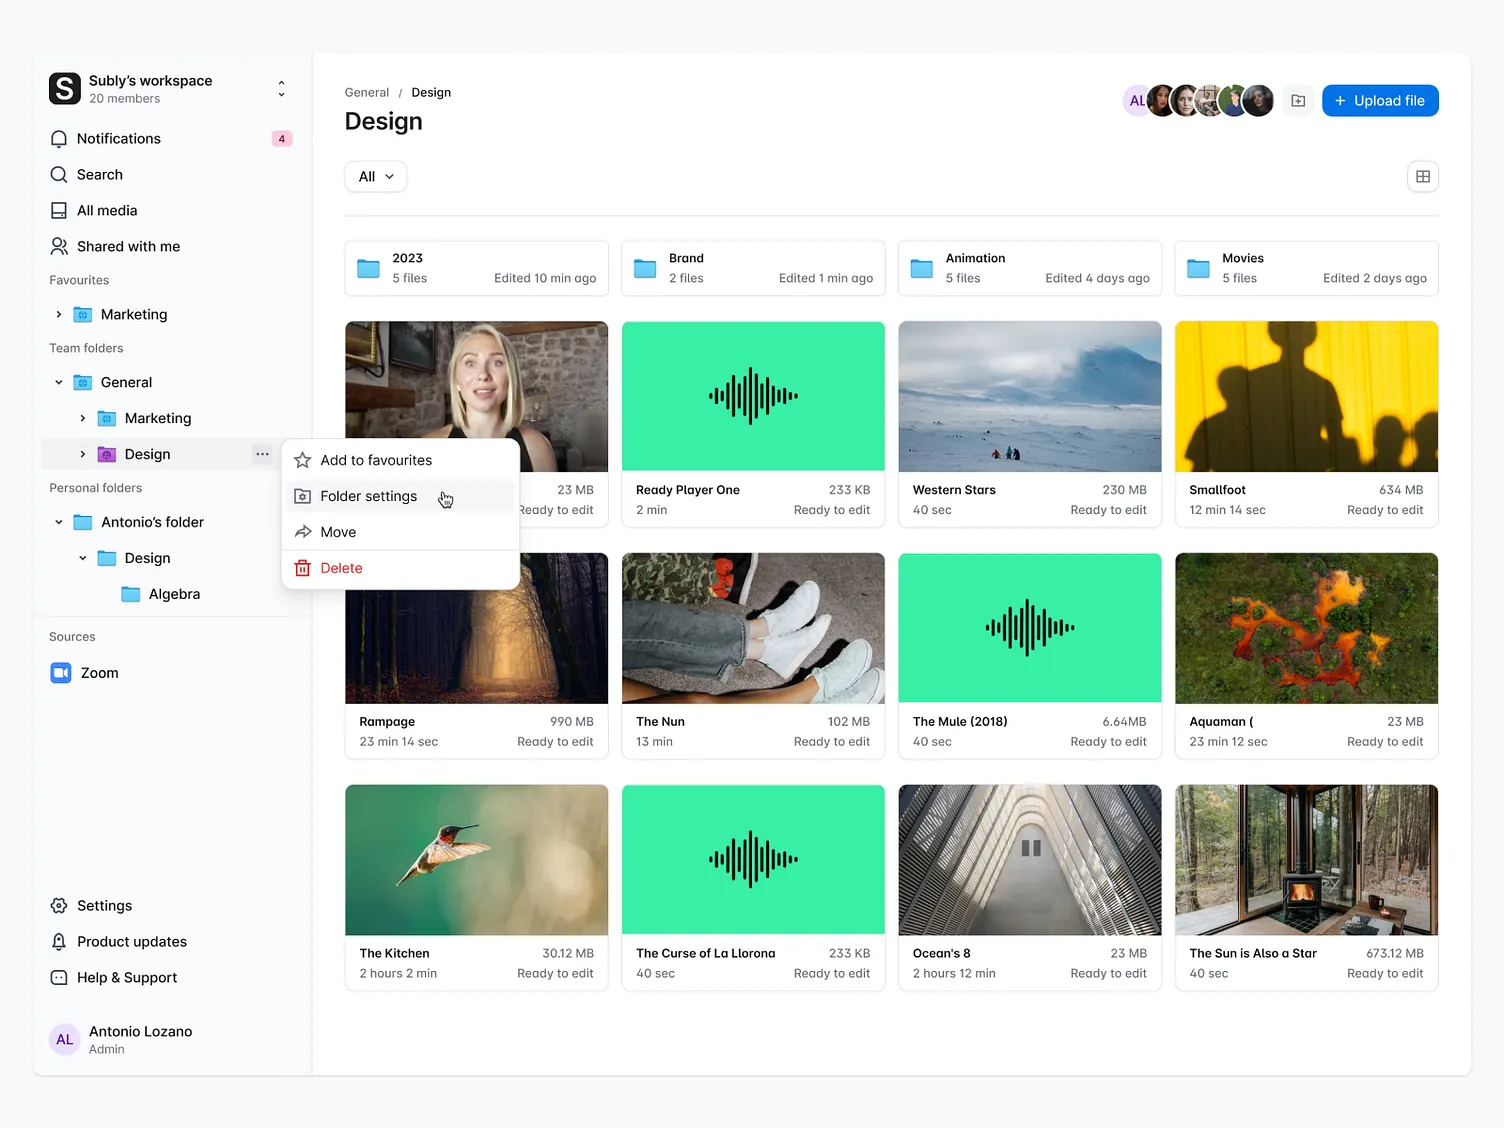Open Help & Support

126,978
